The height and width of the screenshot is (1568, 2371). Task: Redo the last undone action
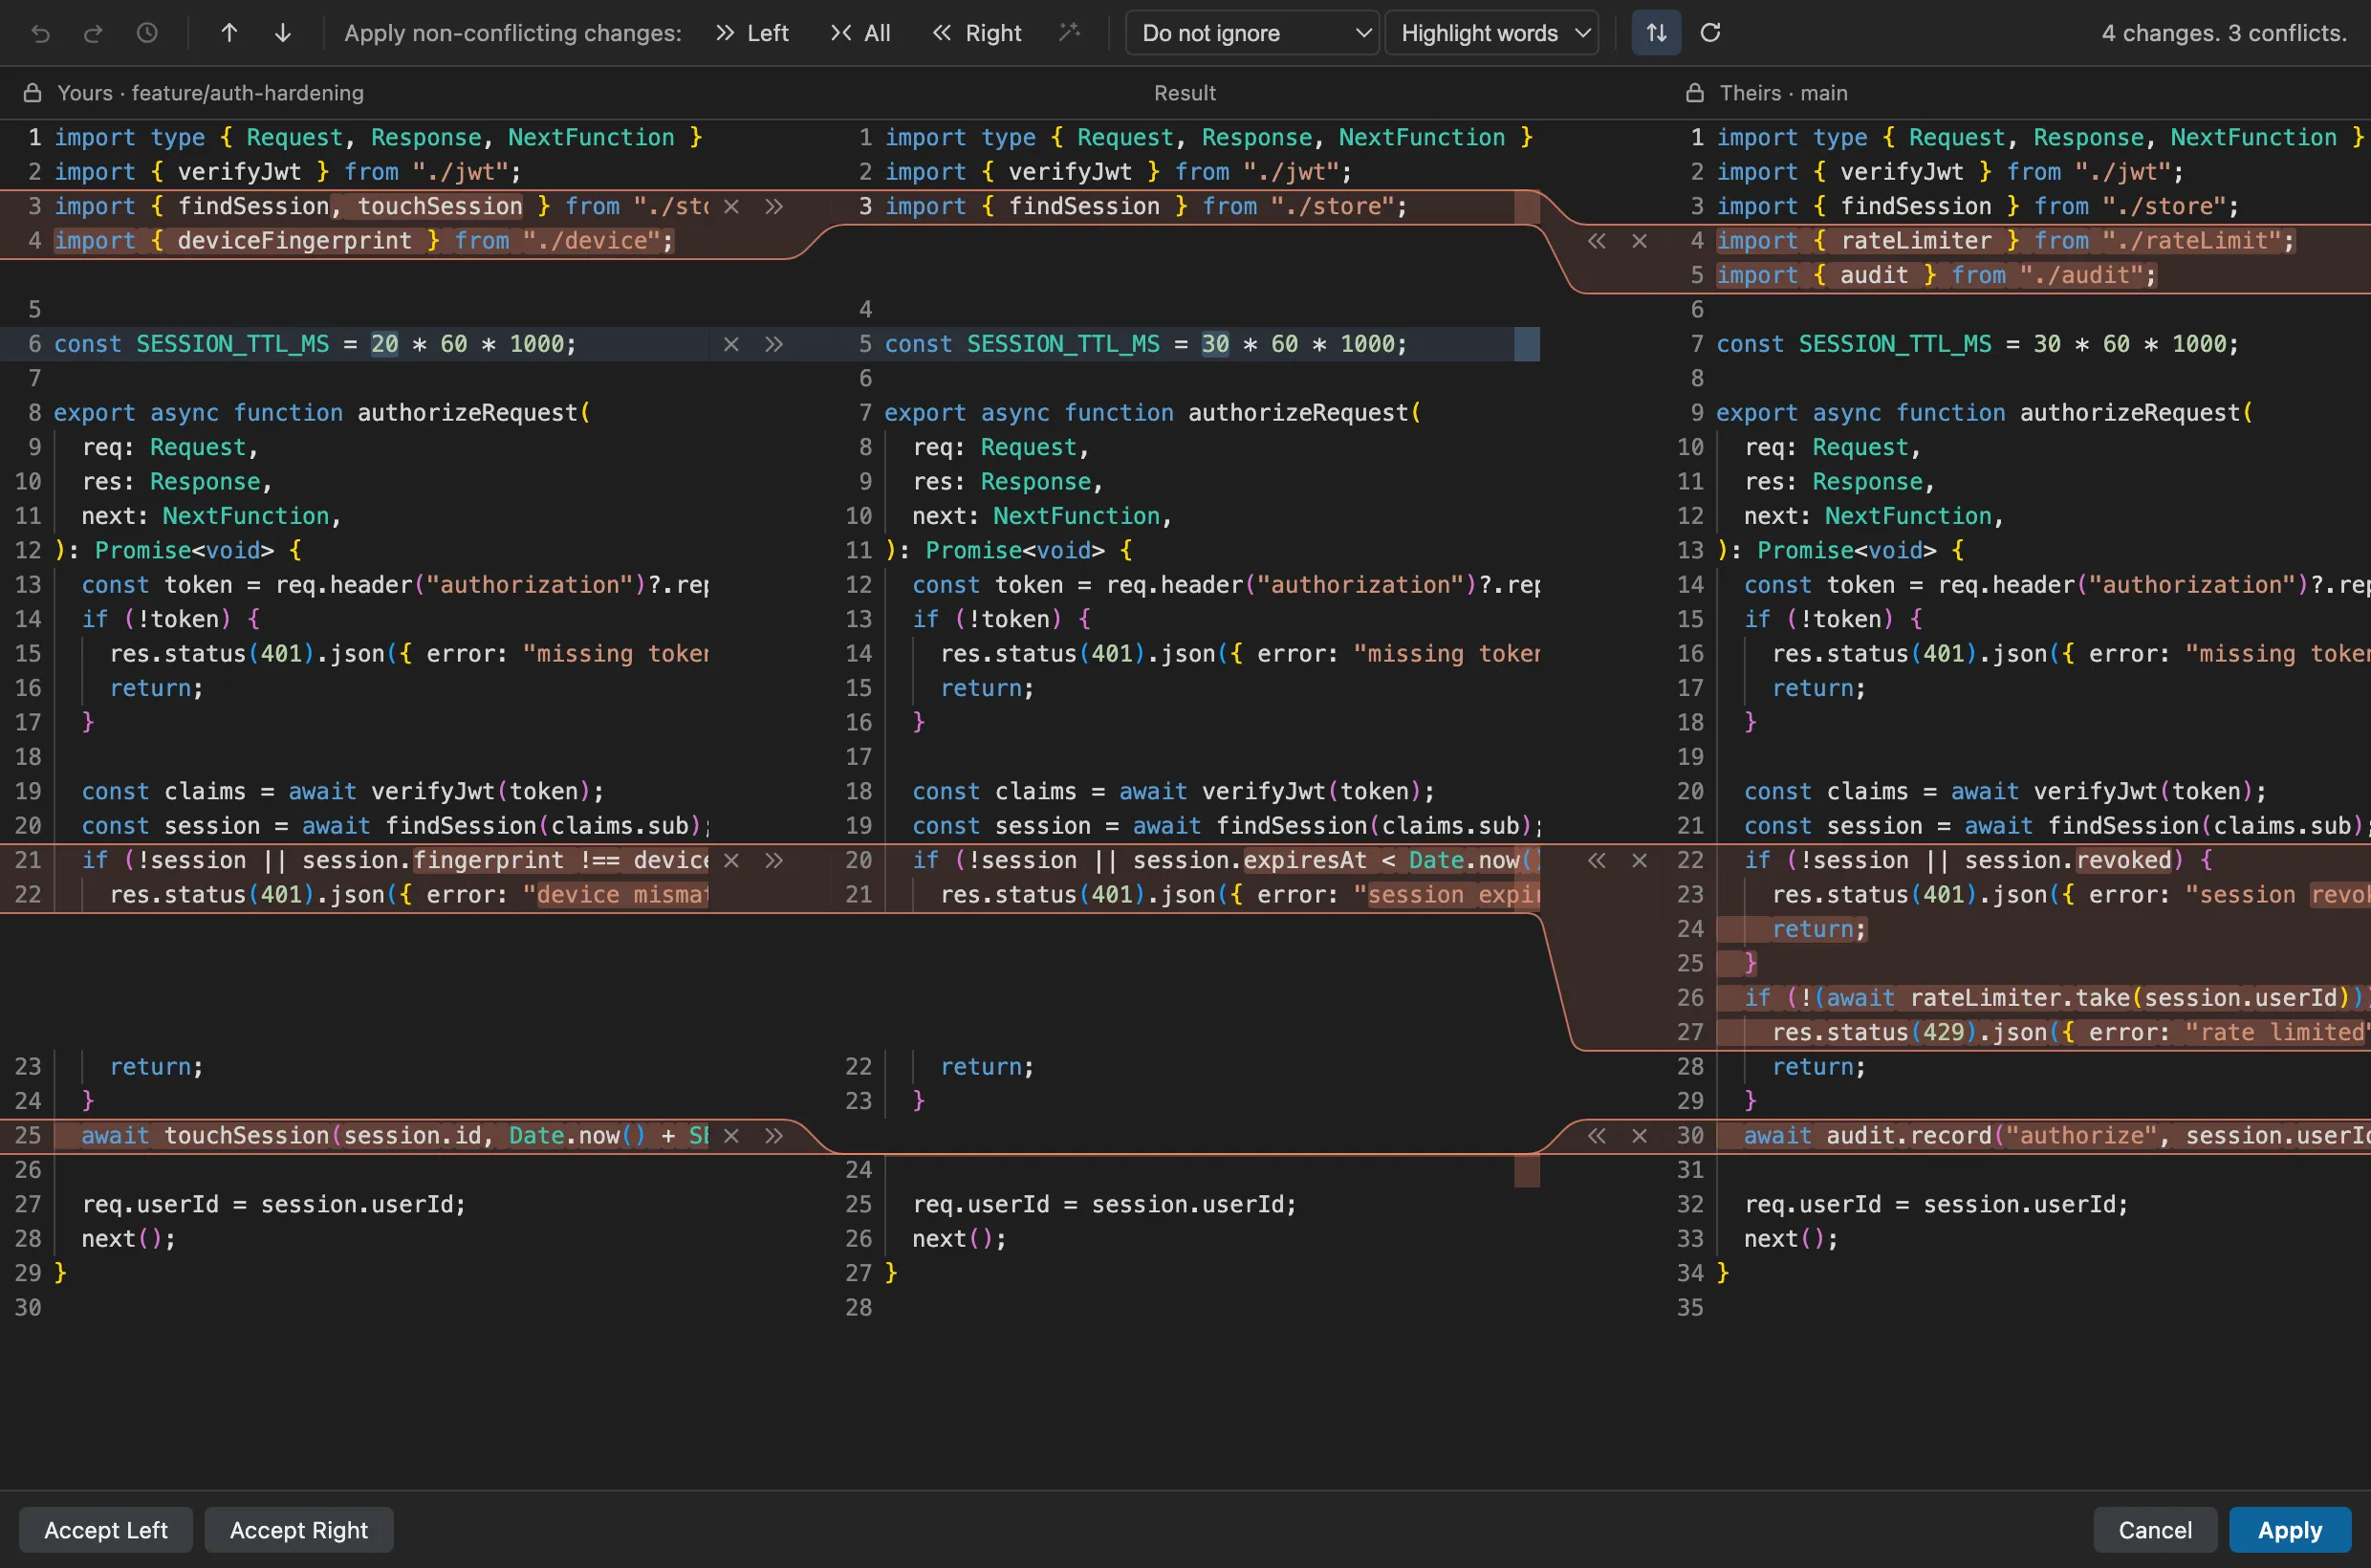pyautogui.click(x=93, y=33)
